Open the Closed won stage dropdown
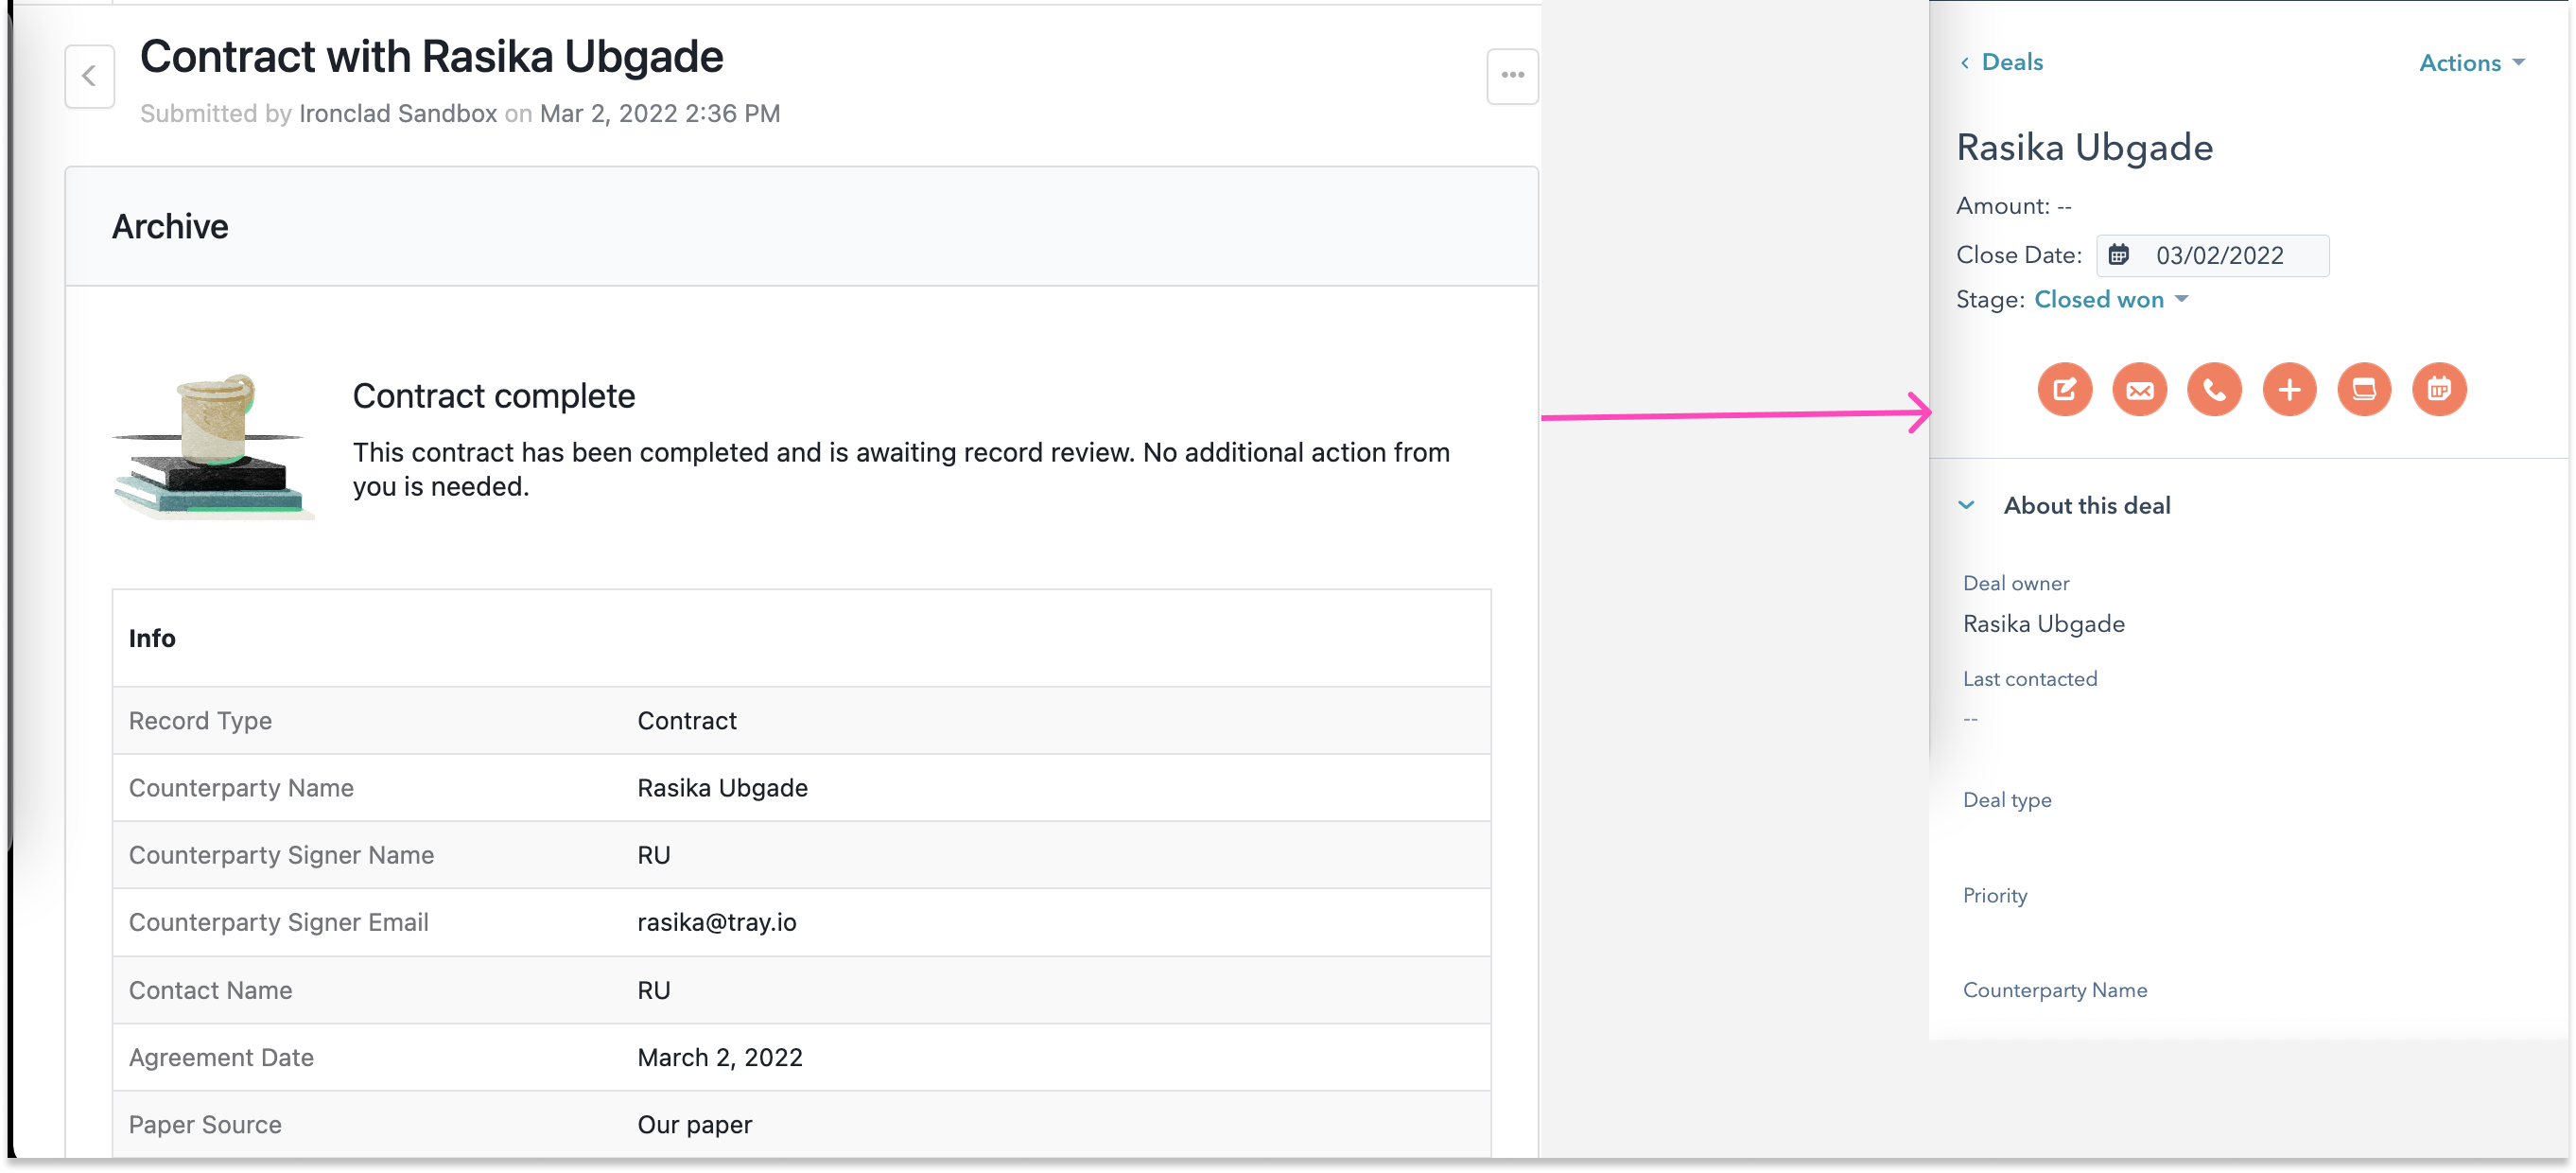Image resolution: width=2576 pixels, height=1173 pixels. [2110, 299]
